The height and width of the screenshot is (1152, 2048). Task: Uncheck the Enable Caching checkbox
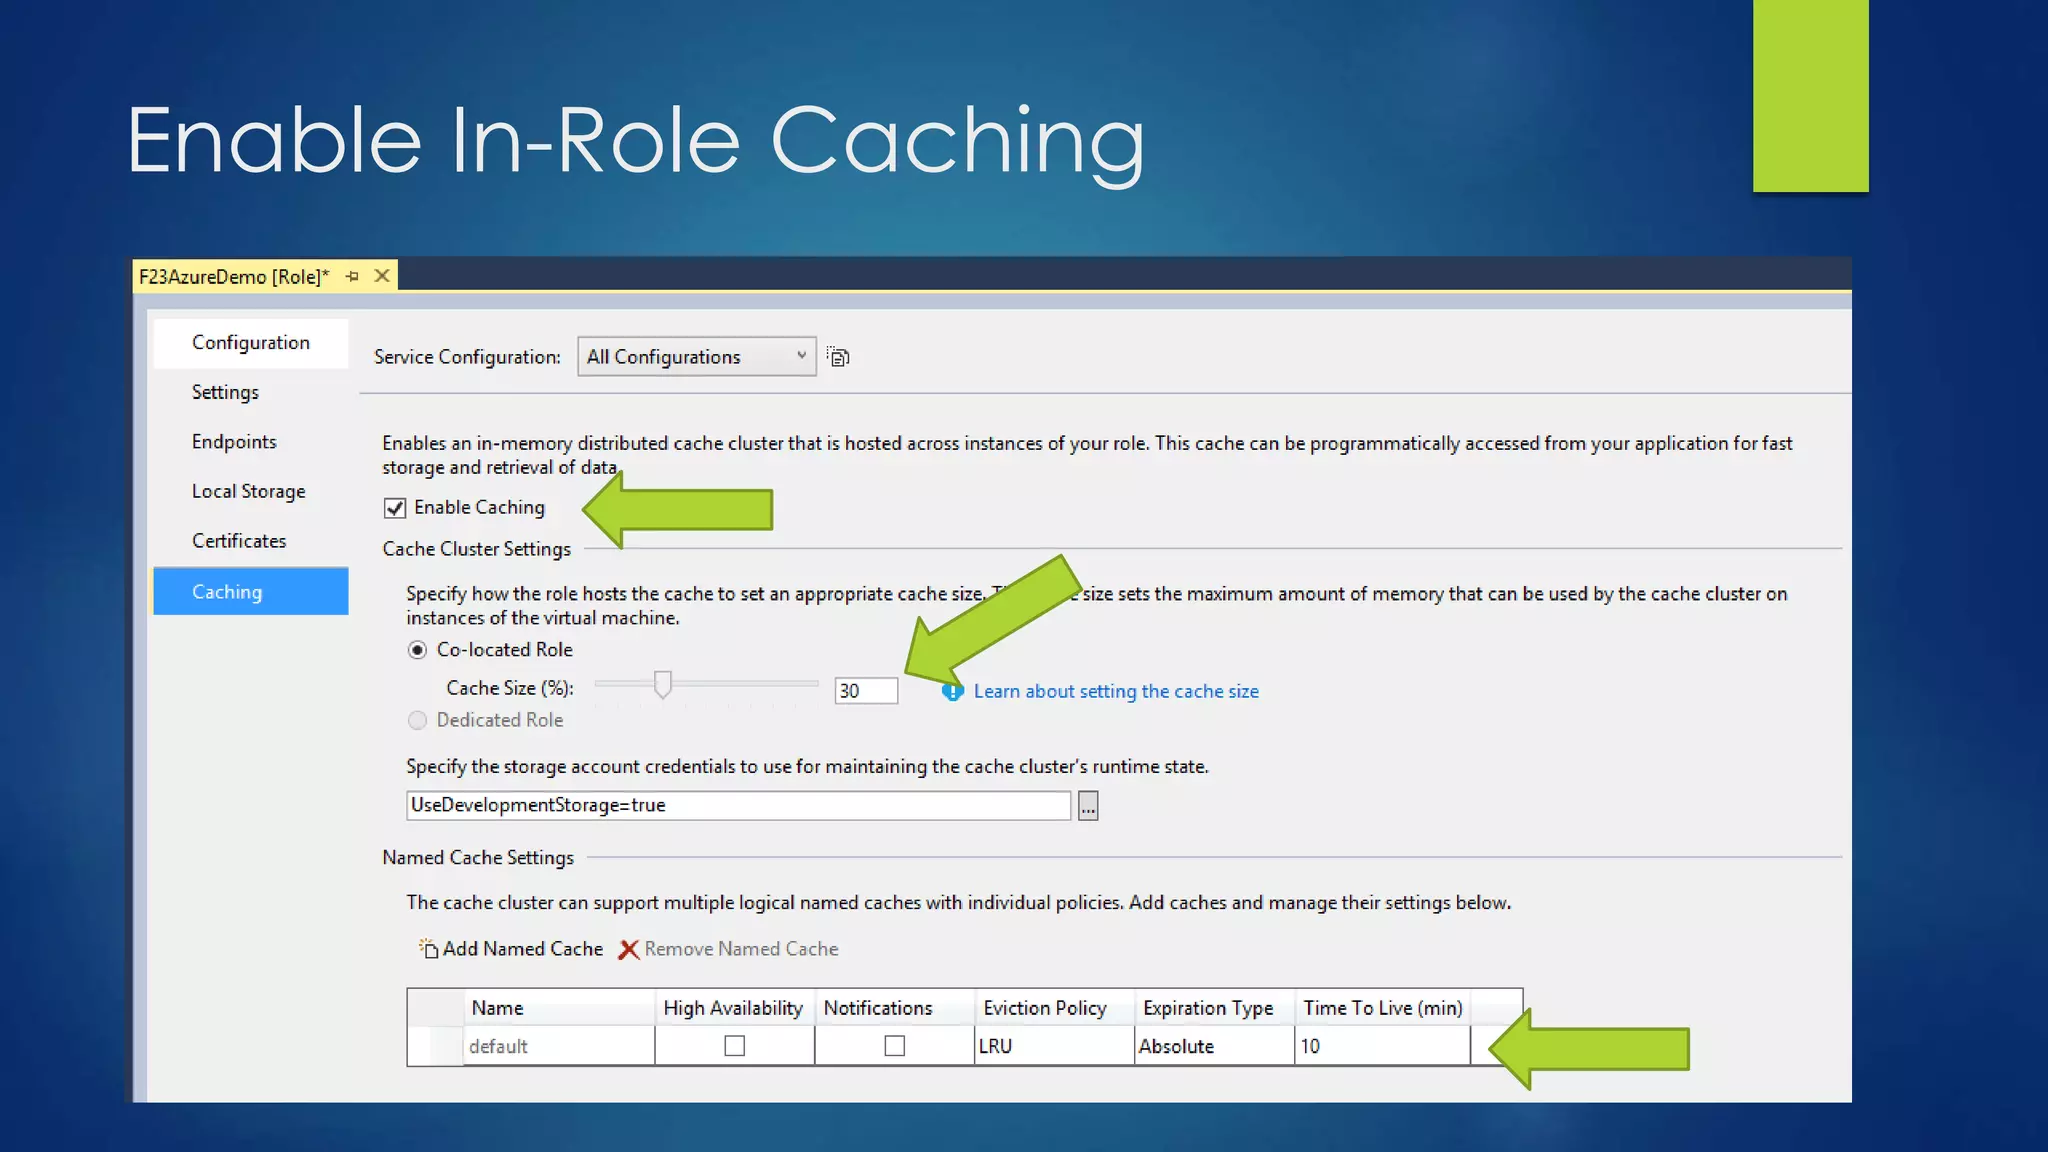(x=395, y=508)
